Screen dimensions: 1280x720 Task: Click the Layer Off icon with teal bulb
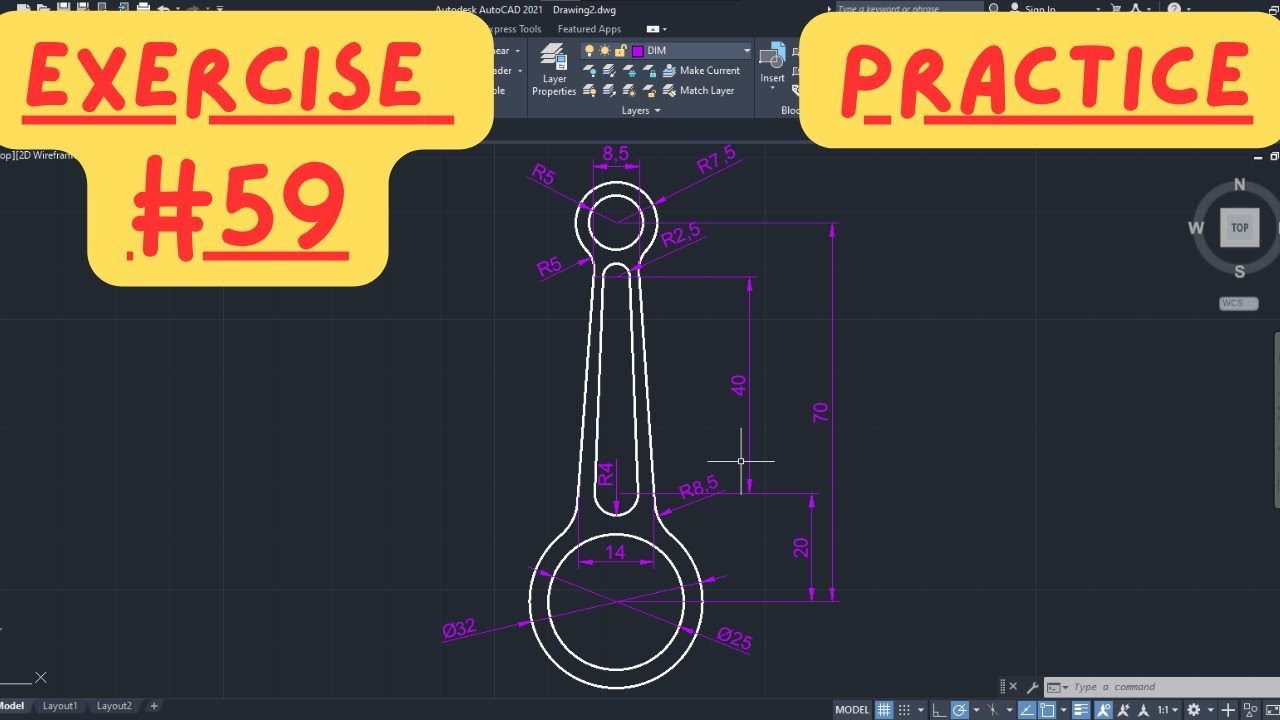pyautogui.click(x=590, y=71)
